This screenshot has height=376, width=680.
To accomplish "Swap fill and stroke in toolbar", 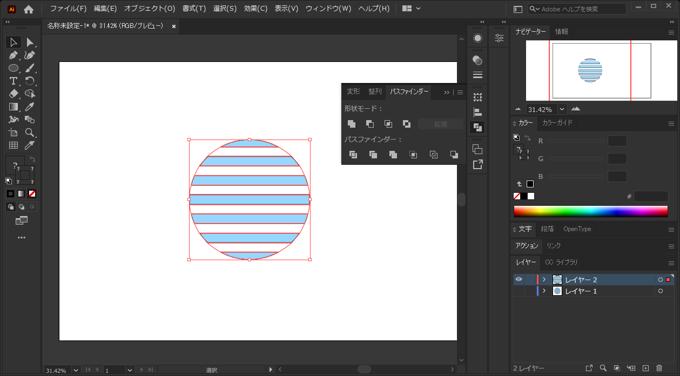I will 32,160.
